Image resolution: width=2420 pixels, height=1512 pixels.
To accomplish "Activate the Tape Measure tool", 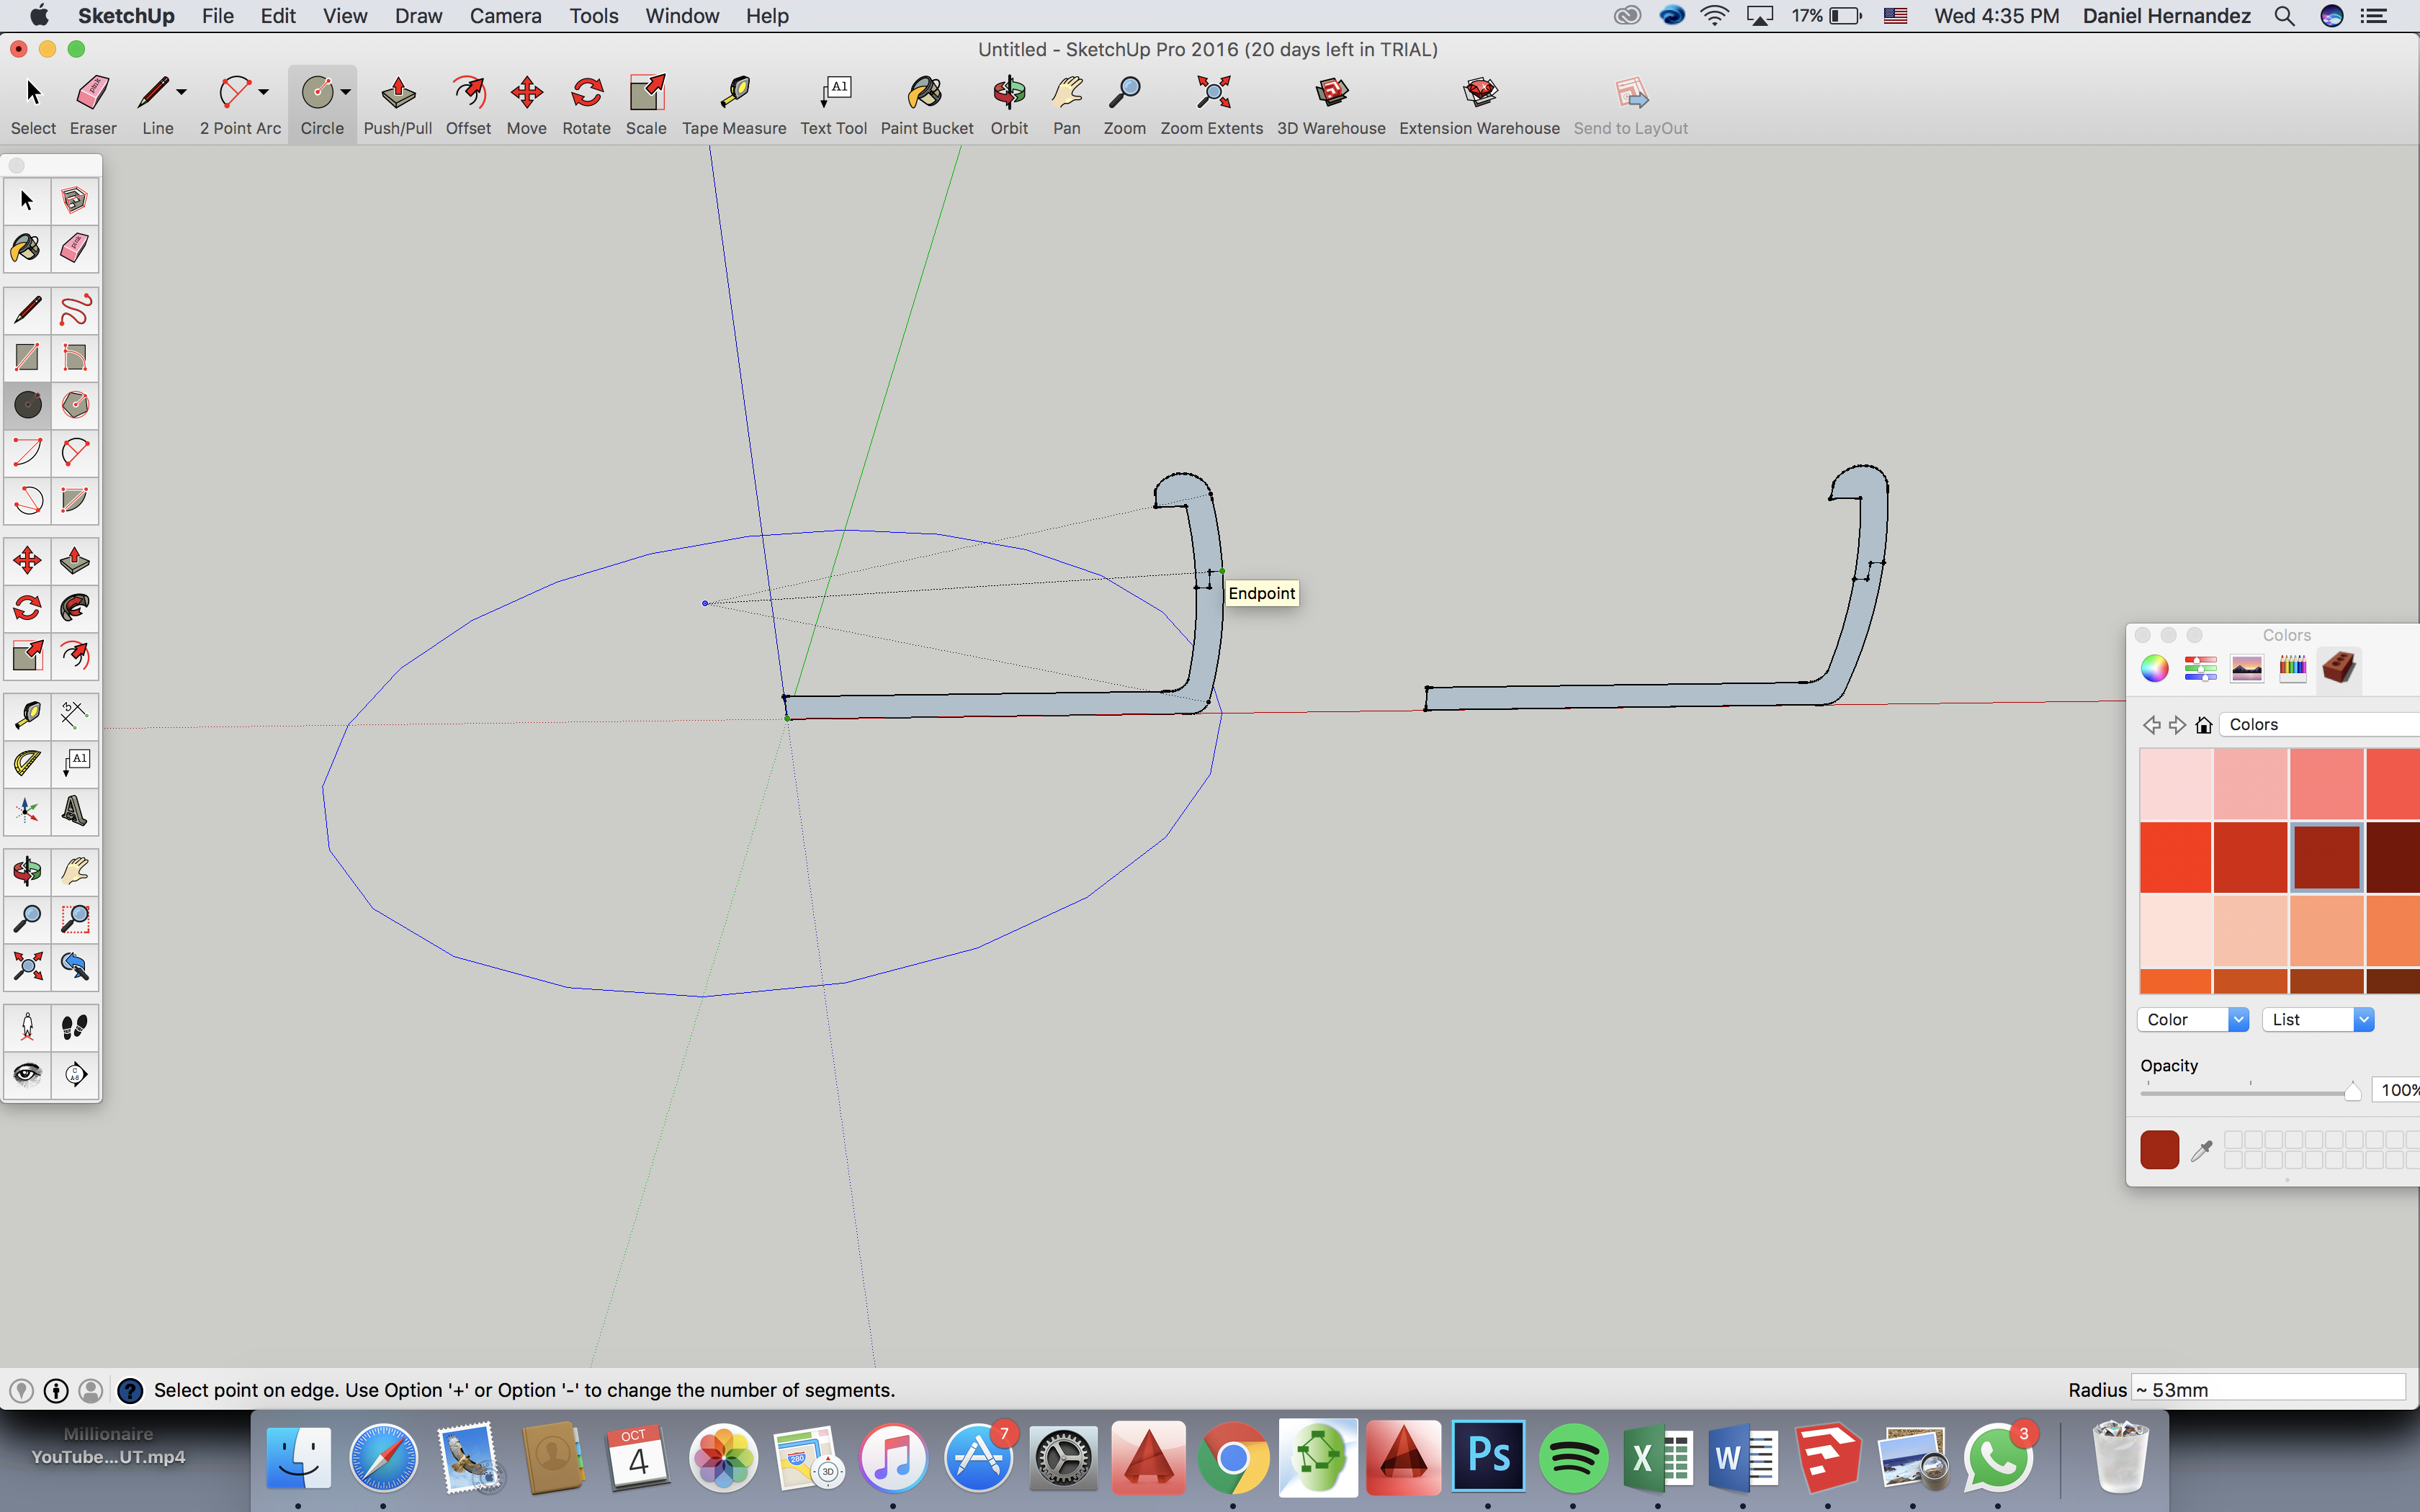I will (734, 104).
